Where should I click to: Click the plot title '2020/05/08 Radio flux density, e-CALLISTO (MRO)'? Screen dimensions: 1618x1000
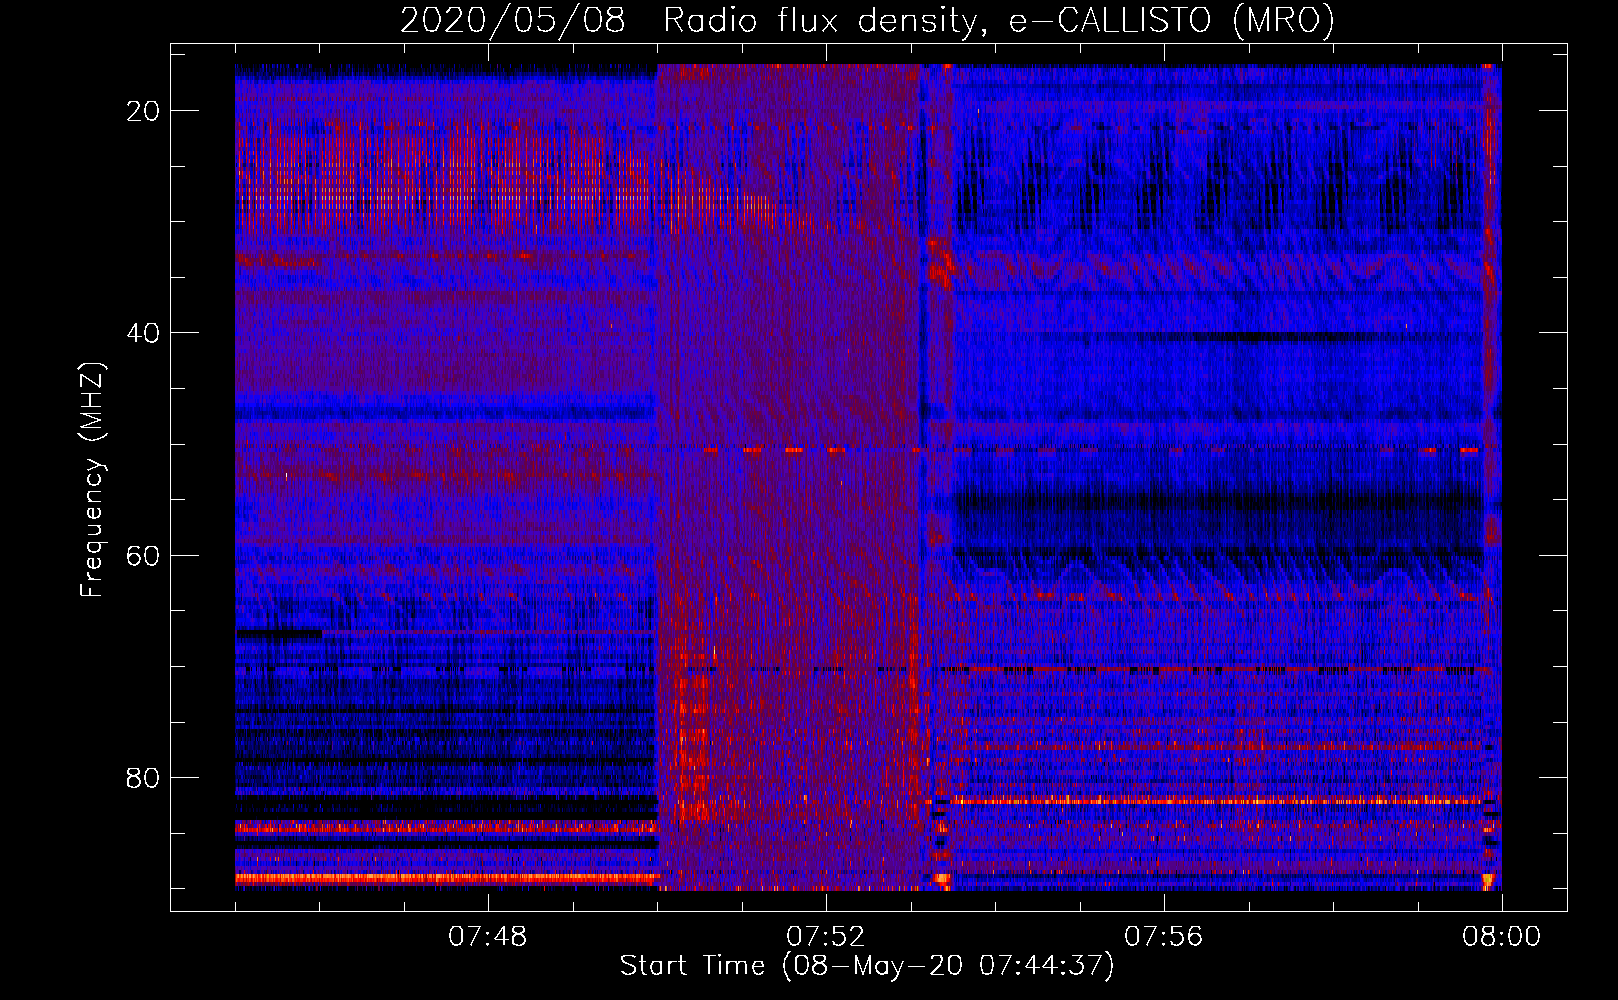click(868, 20)
